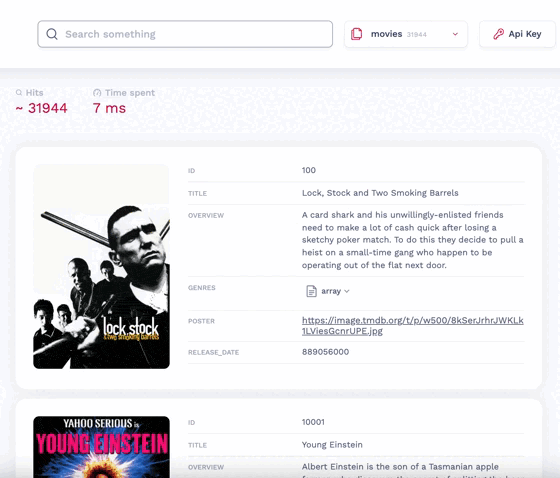
Task: Click the Api Key key icon
Action: (x=499, y=34)
